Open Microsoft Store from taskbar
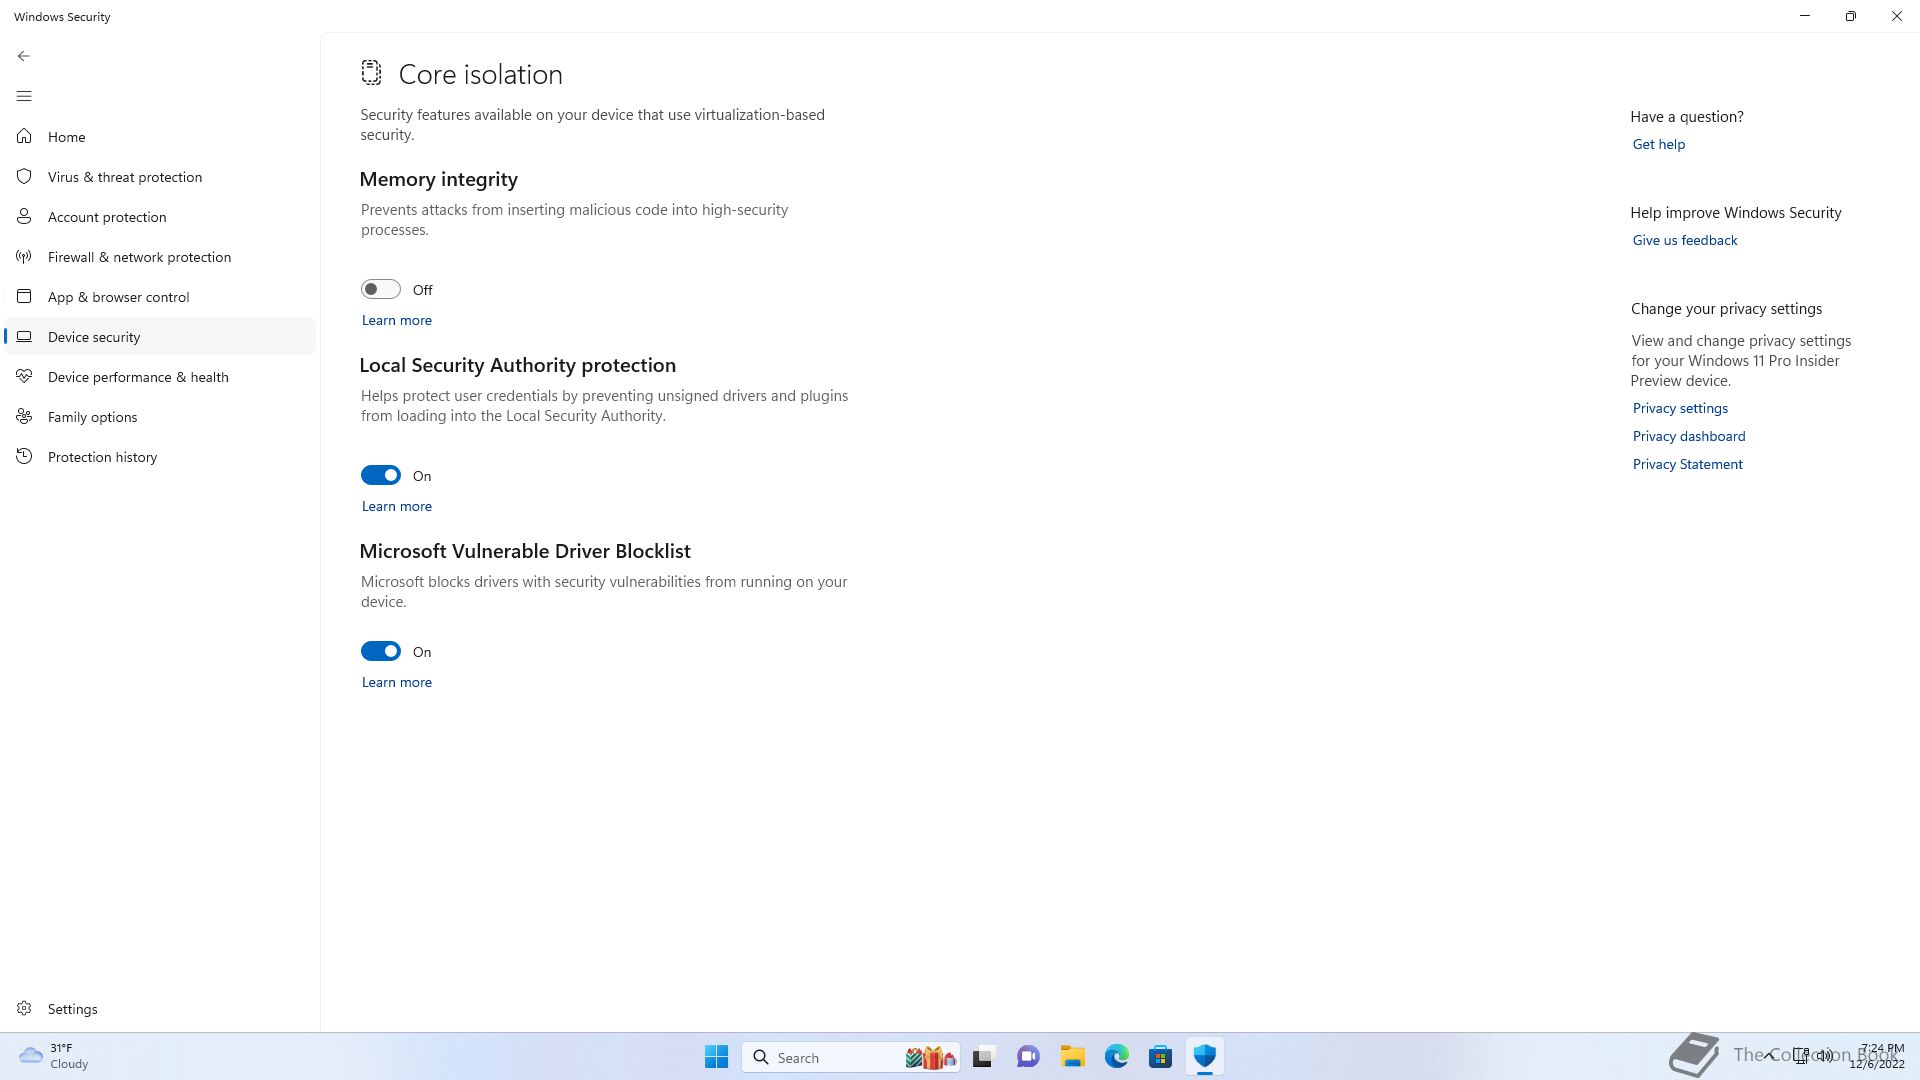This screenshot has width=1920, height=1080. [x=1160, y=1057]
